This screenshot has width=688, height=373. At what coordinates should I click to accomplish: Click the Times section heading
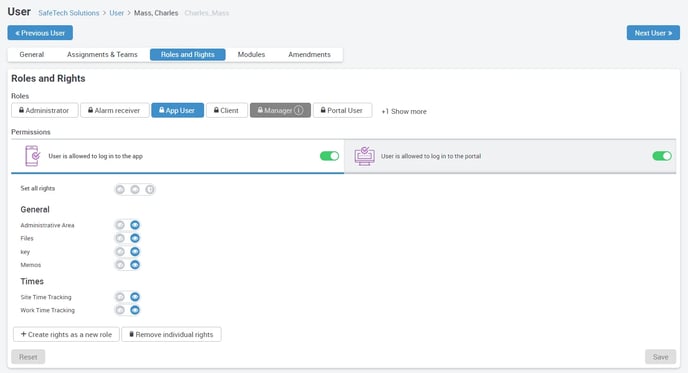[x=32, y=281]
